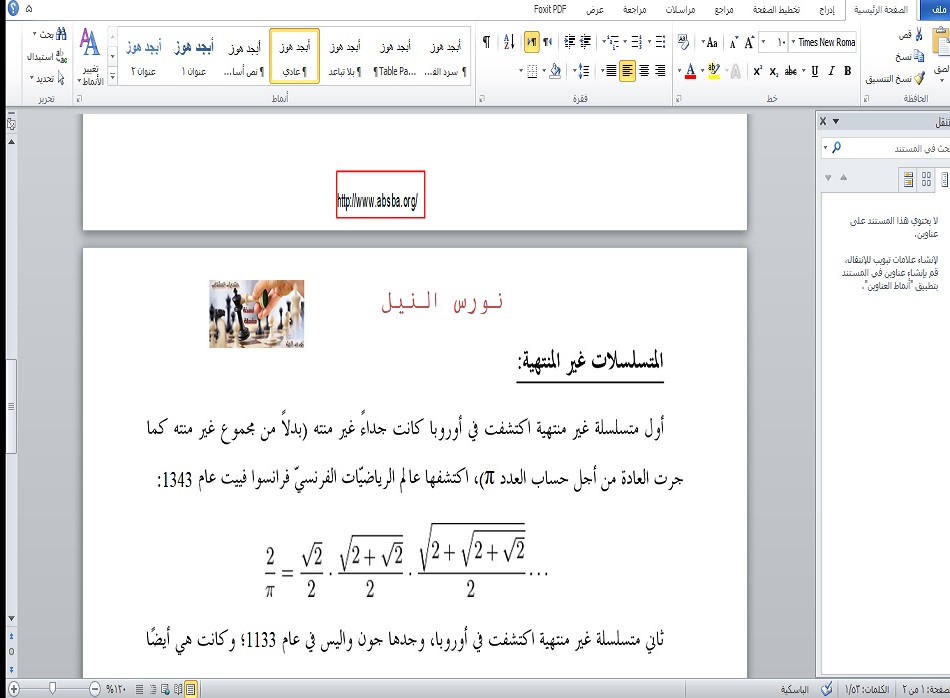Click the http://www.absba.org/ link
950x698 pixels.
382,201
